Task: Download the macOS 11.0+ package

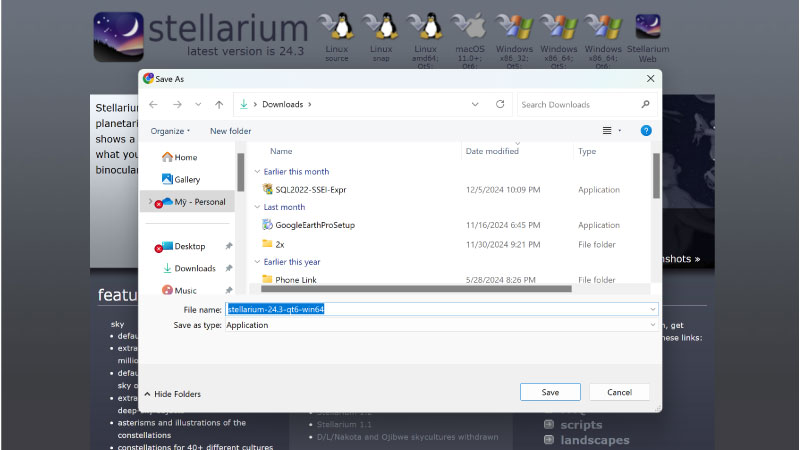Action: 470,40
